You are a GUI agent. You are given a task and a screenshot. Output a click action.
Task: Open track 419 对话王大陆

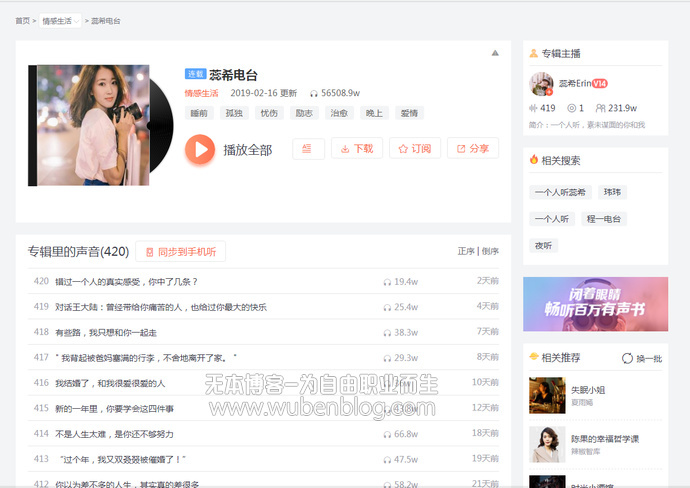(161, 307)
